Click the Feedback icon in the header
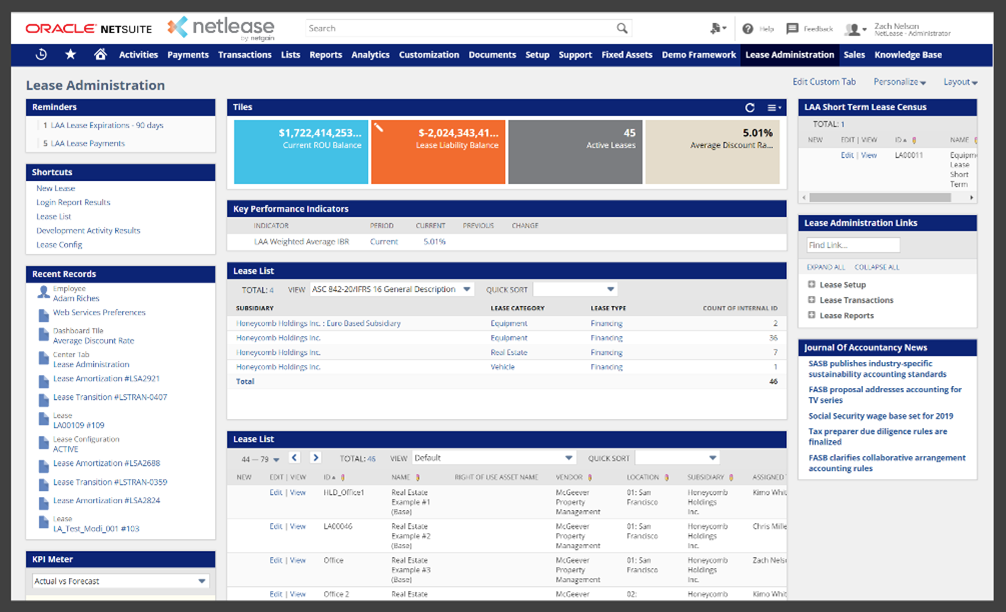Image resolution: width=1006 pixels, height=612 pixels. pyautogui.click(x=792, y=27)
